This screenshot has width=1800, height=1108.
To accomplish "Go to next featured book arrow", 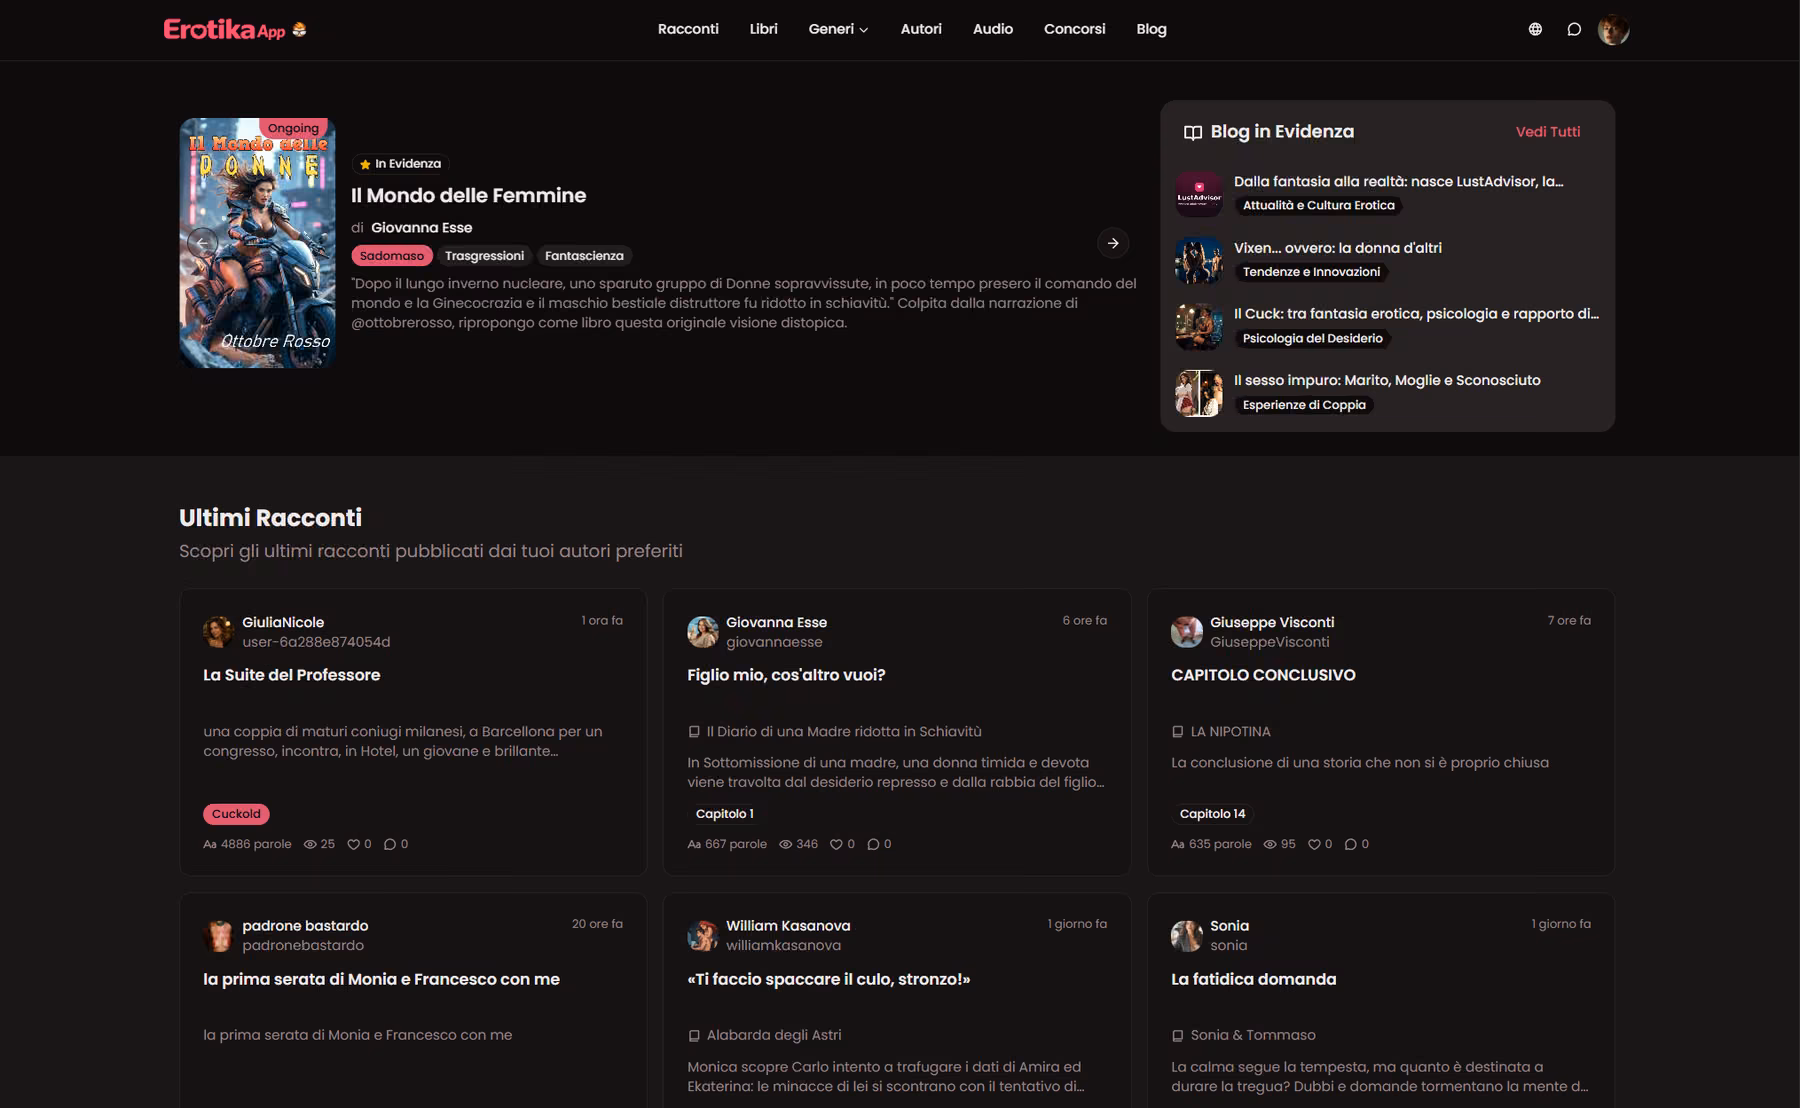I will pyautogui.click(x=1113, y=243).
